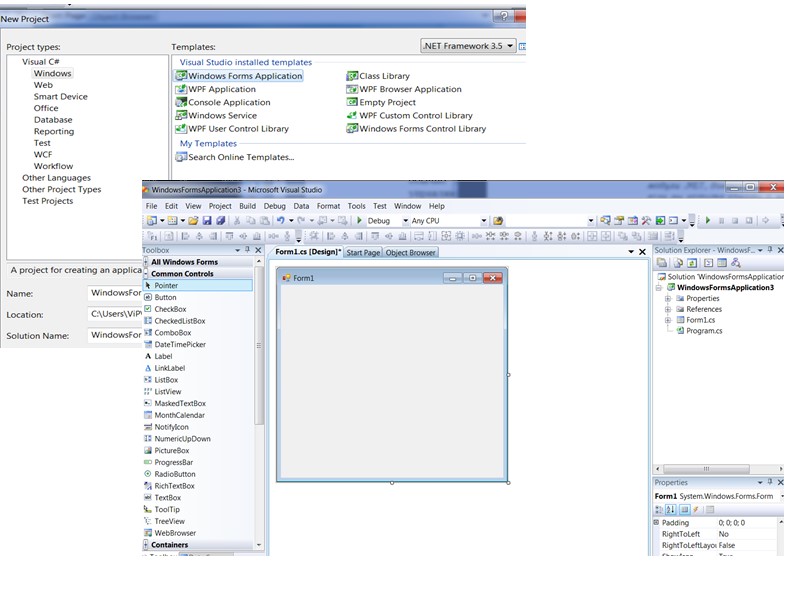Select Other Languages project type

pyautogui.click(x=56, y=178)
